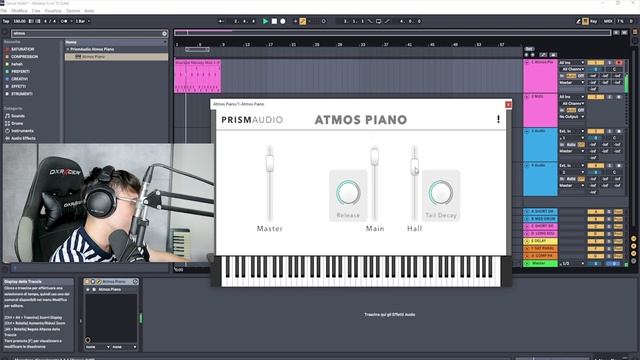Open the No Output dropdown on track 2

pyautogui.click(x=571, y=117)
